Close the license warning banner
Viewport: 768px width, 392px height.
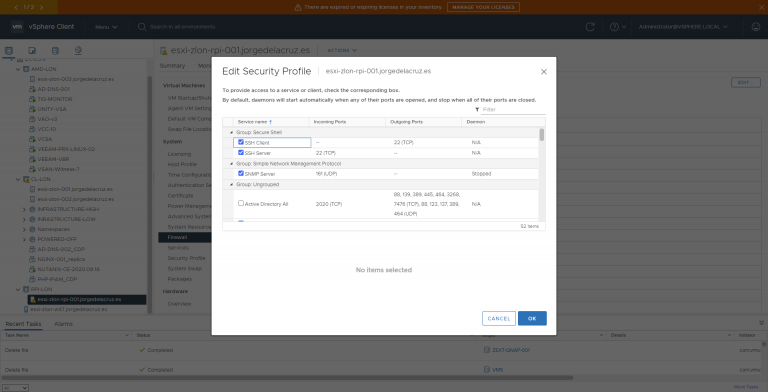tap(761, 7)
